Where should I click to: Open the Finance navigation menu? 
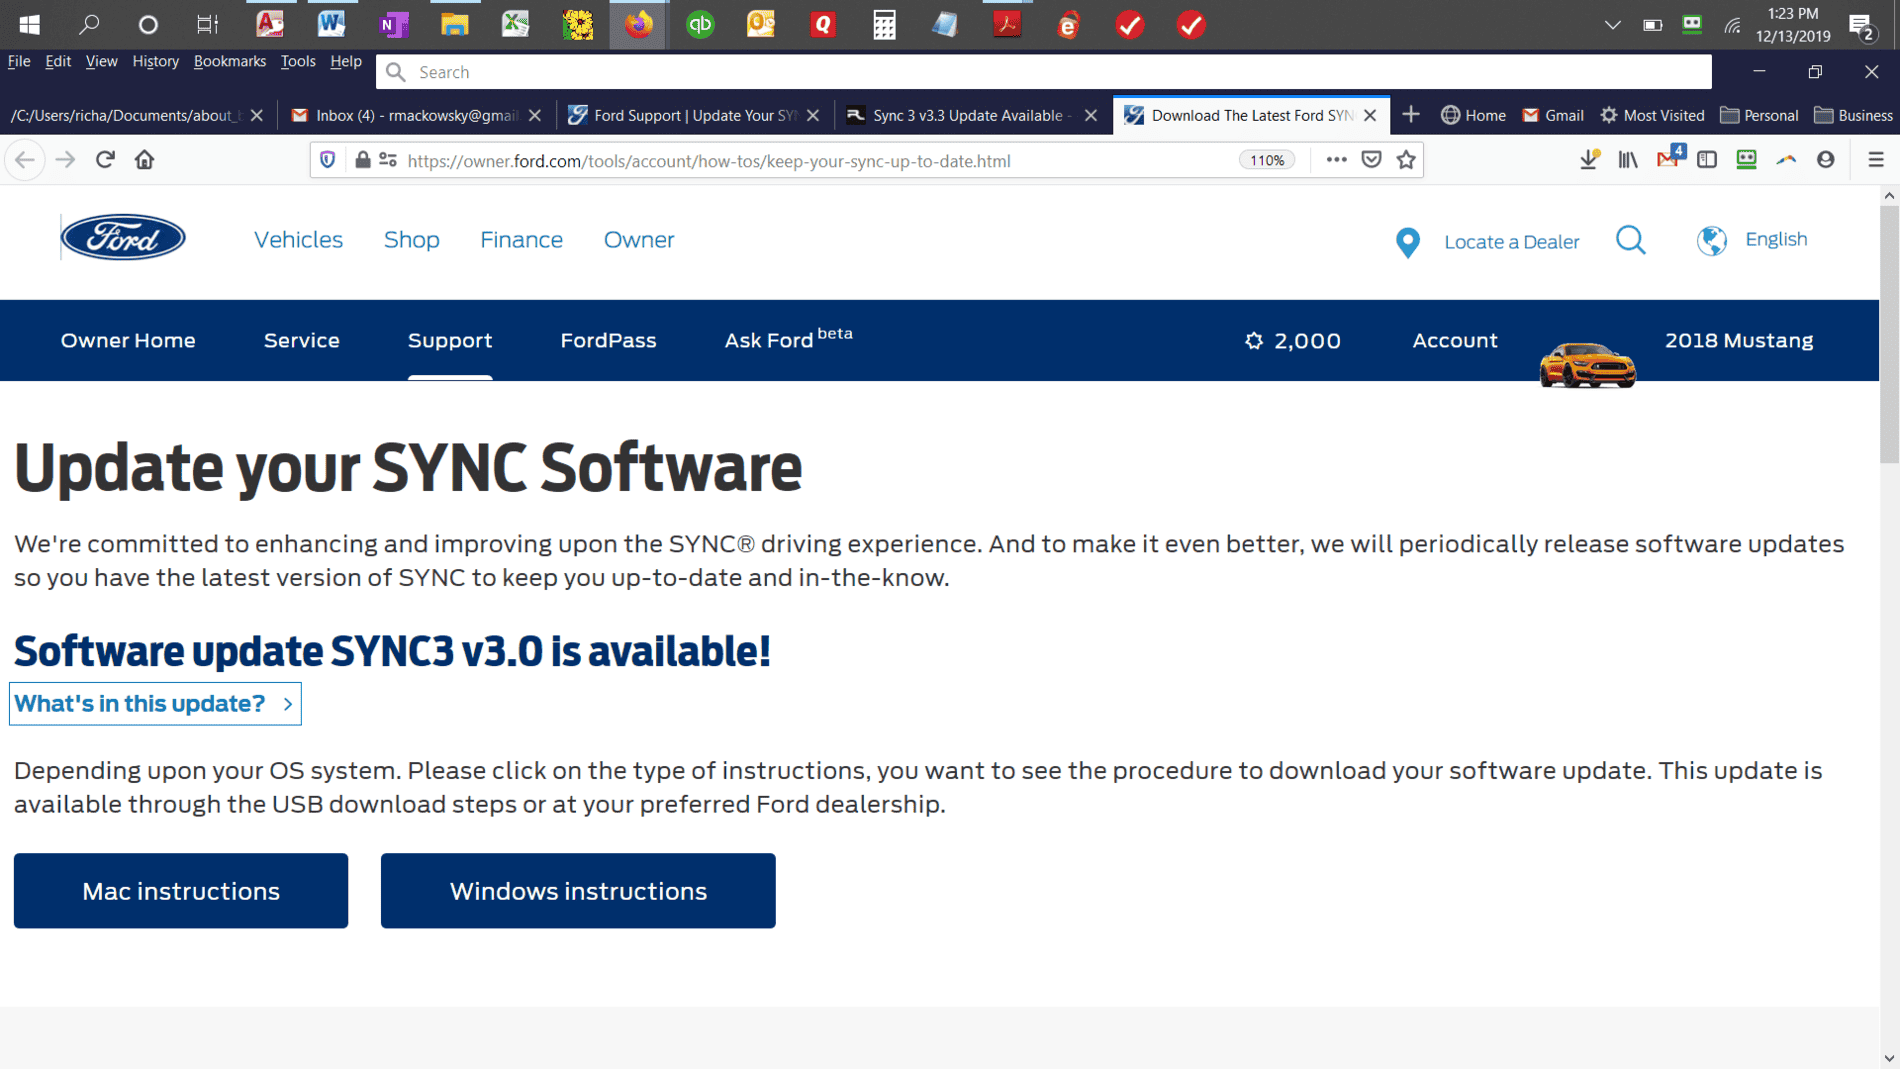521,240
